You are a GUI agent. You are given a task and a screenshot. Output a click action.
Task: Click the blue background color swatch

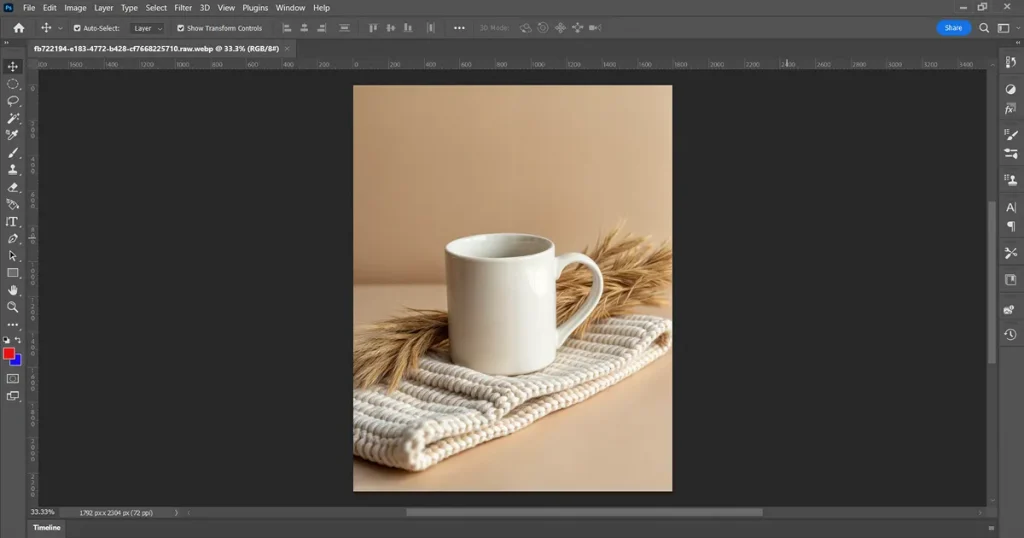tap(17, 361)
